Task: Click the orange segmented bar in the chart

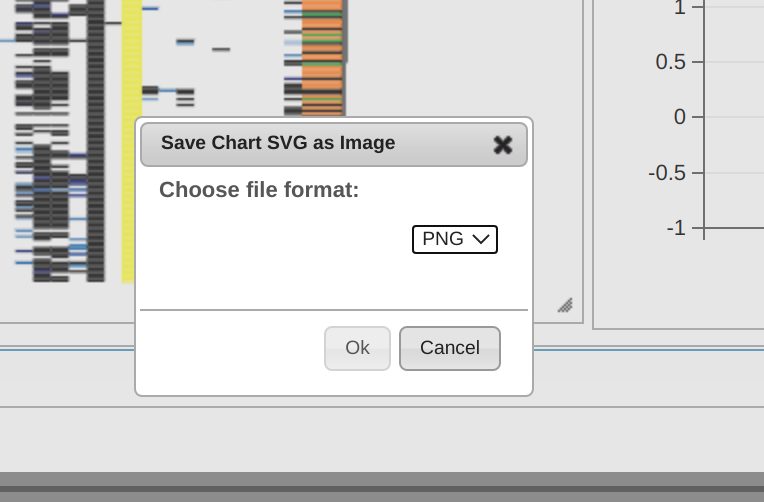Action: tap(322, 58)
